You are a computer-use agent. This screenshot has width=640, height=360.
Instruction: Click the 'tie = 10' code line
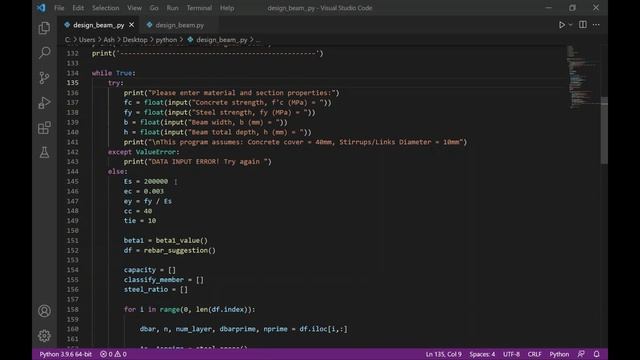coord(140,220)
